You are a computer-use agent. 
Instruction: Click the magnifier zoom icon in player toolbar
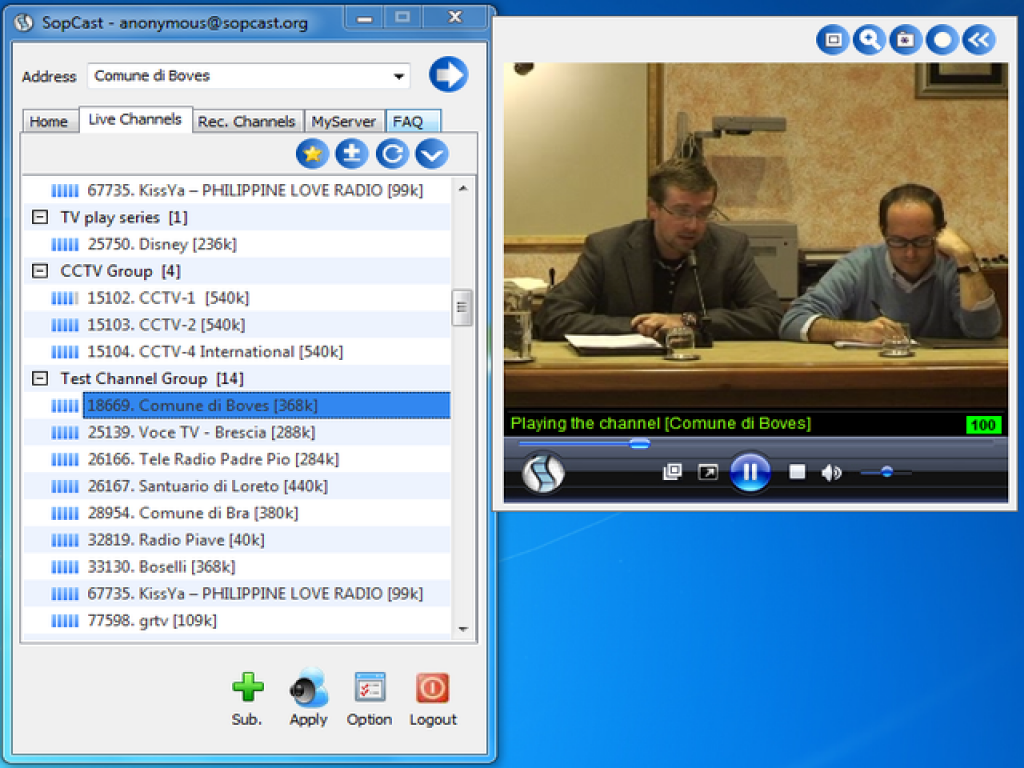click(869, 40)
